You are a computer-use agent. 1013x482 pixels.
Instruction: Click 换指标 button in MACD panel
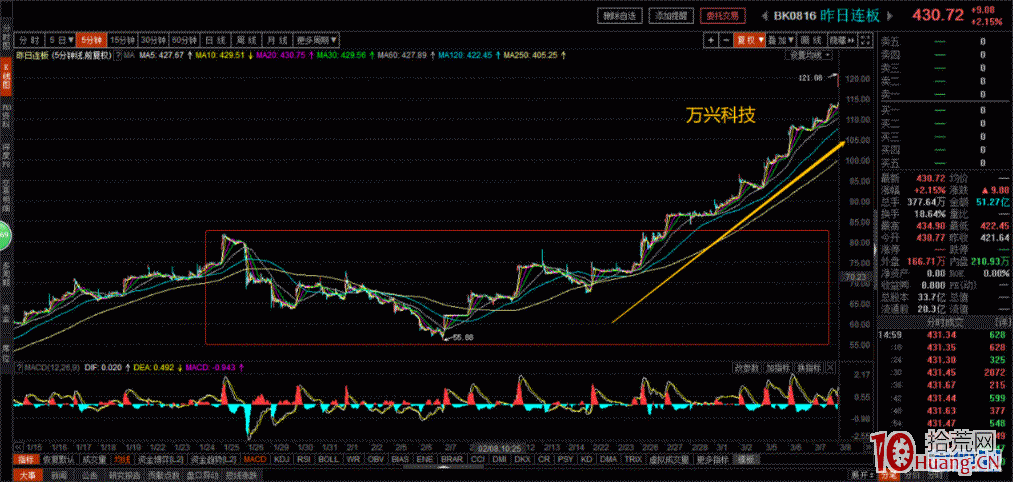pos(808,367)
